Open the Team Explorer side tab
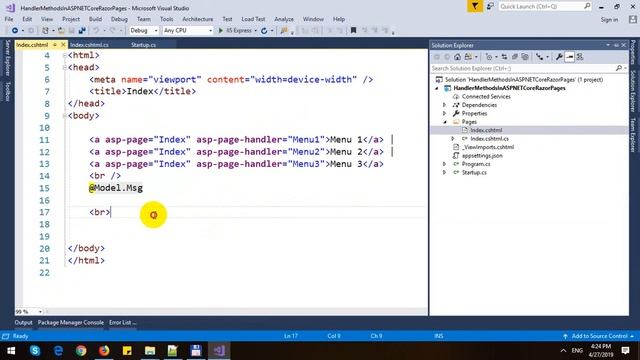 (633, 135)
